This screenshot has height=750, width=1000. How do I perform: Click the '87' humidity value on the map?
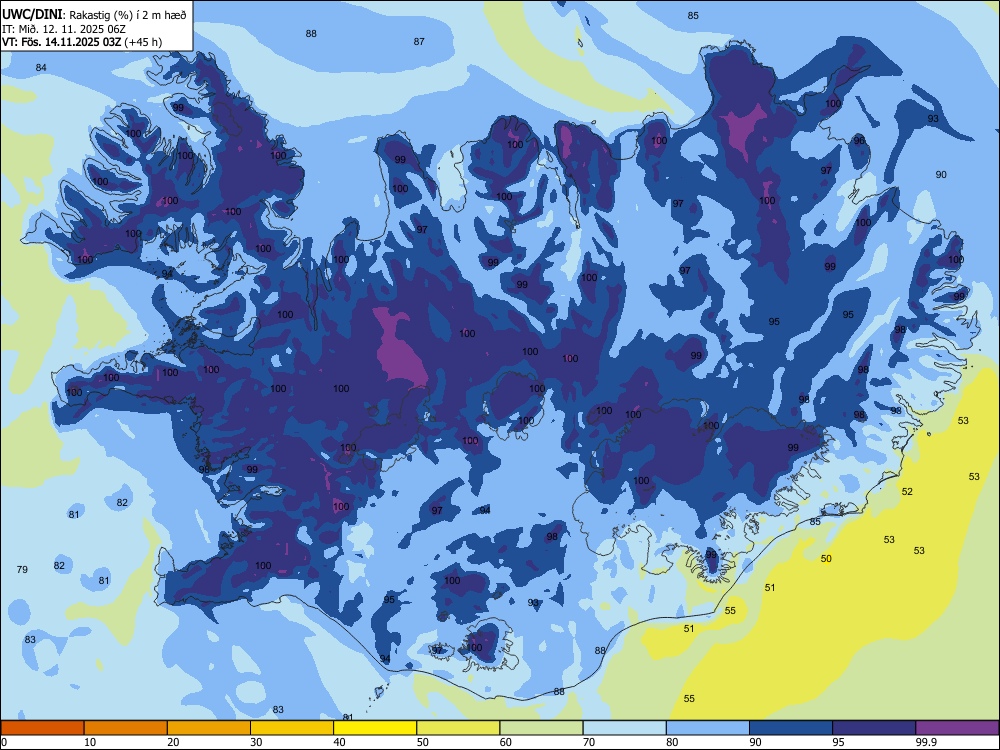click(419, 41)
